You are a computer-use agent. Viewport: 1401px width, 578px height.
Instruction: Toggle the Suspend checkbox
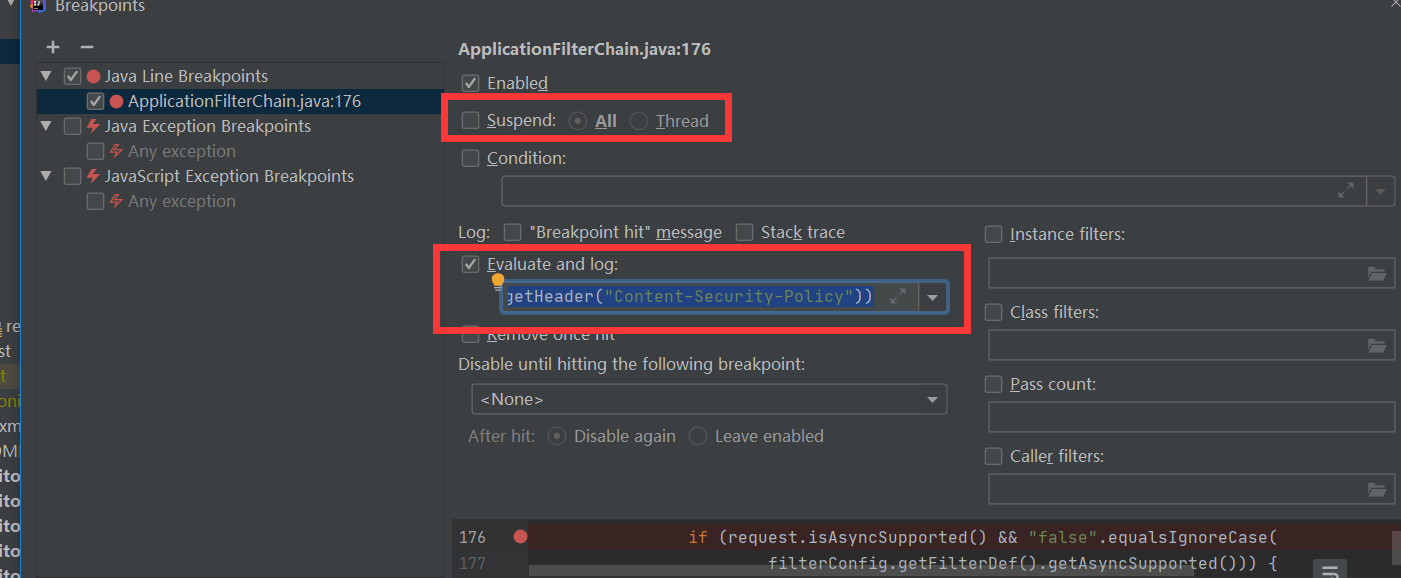470,121
